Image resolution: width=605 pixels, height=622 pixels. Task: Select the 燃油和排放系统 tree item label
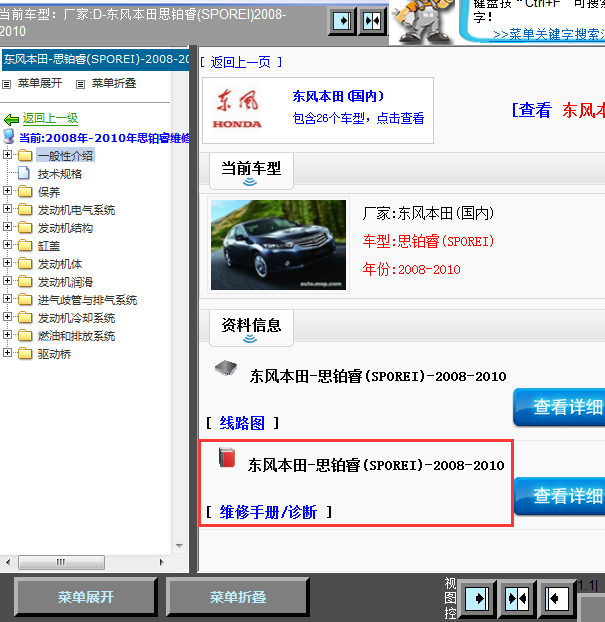click(x=77, y=336)
